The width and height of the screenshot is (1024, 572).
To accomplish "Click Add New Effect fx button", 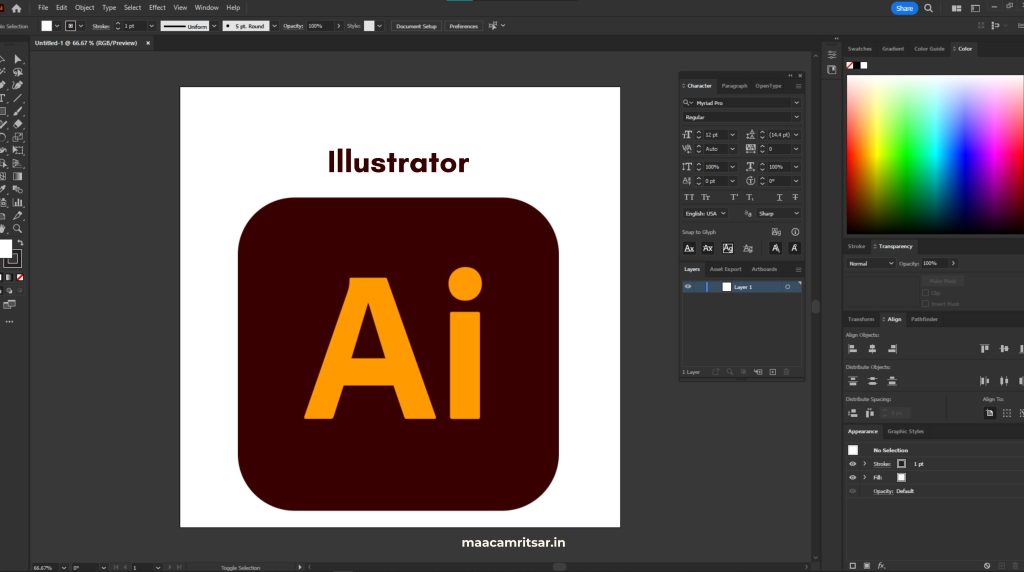I will coord(881,565).
